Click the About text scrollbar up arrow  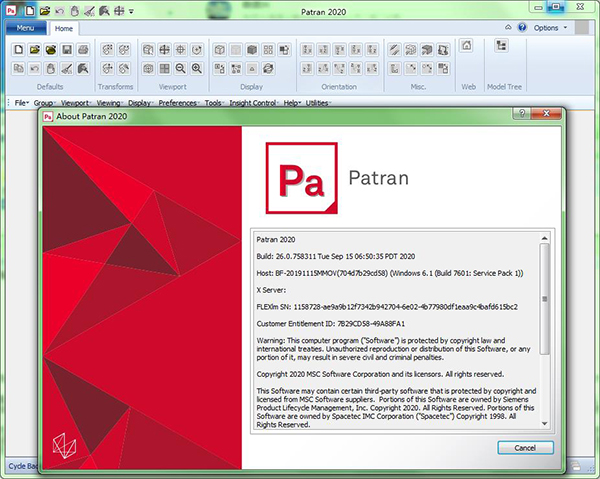[545, 238]
